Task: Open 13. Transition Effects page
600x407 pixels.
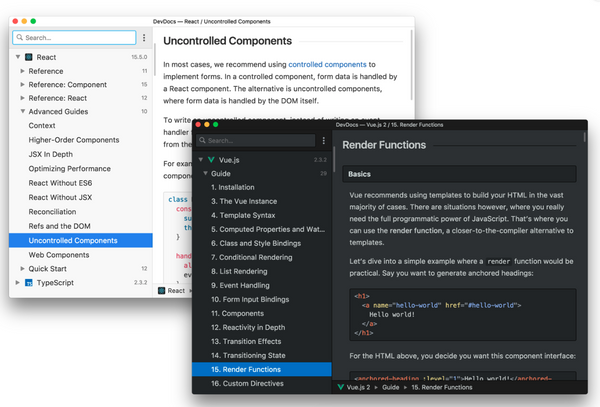Action: (x=262, y=341)
